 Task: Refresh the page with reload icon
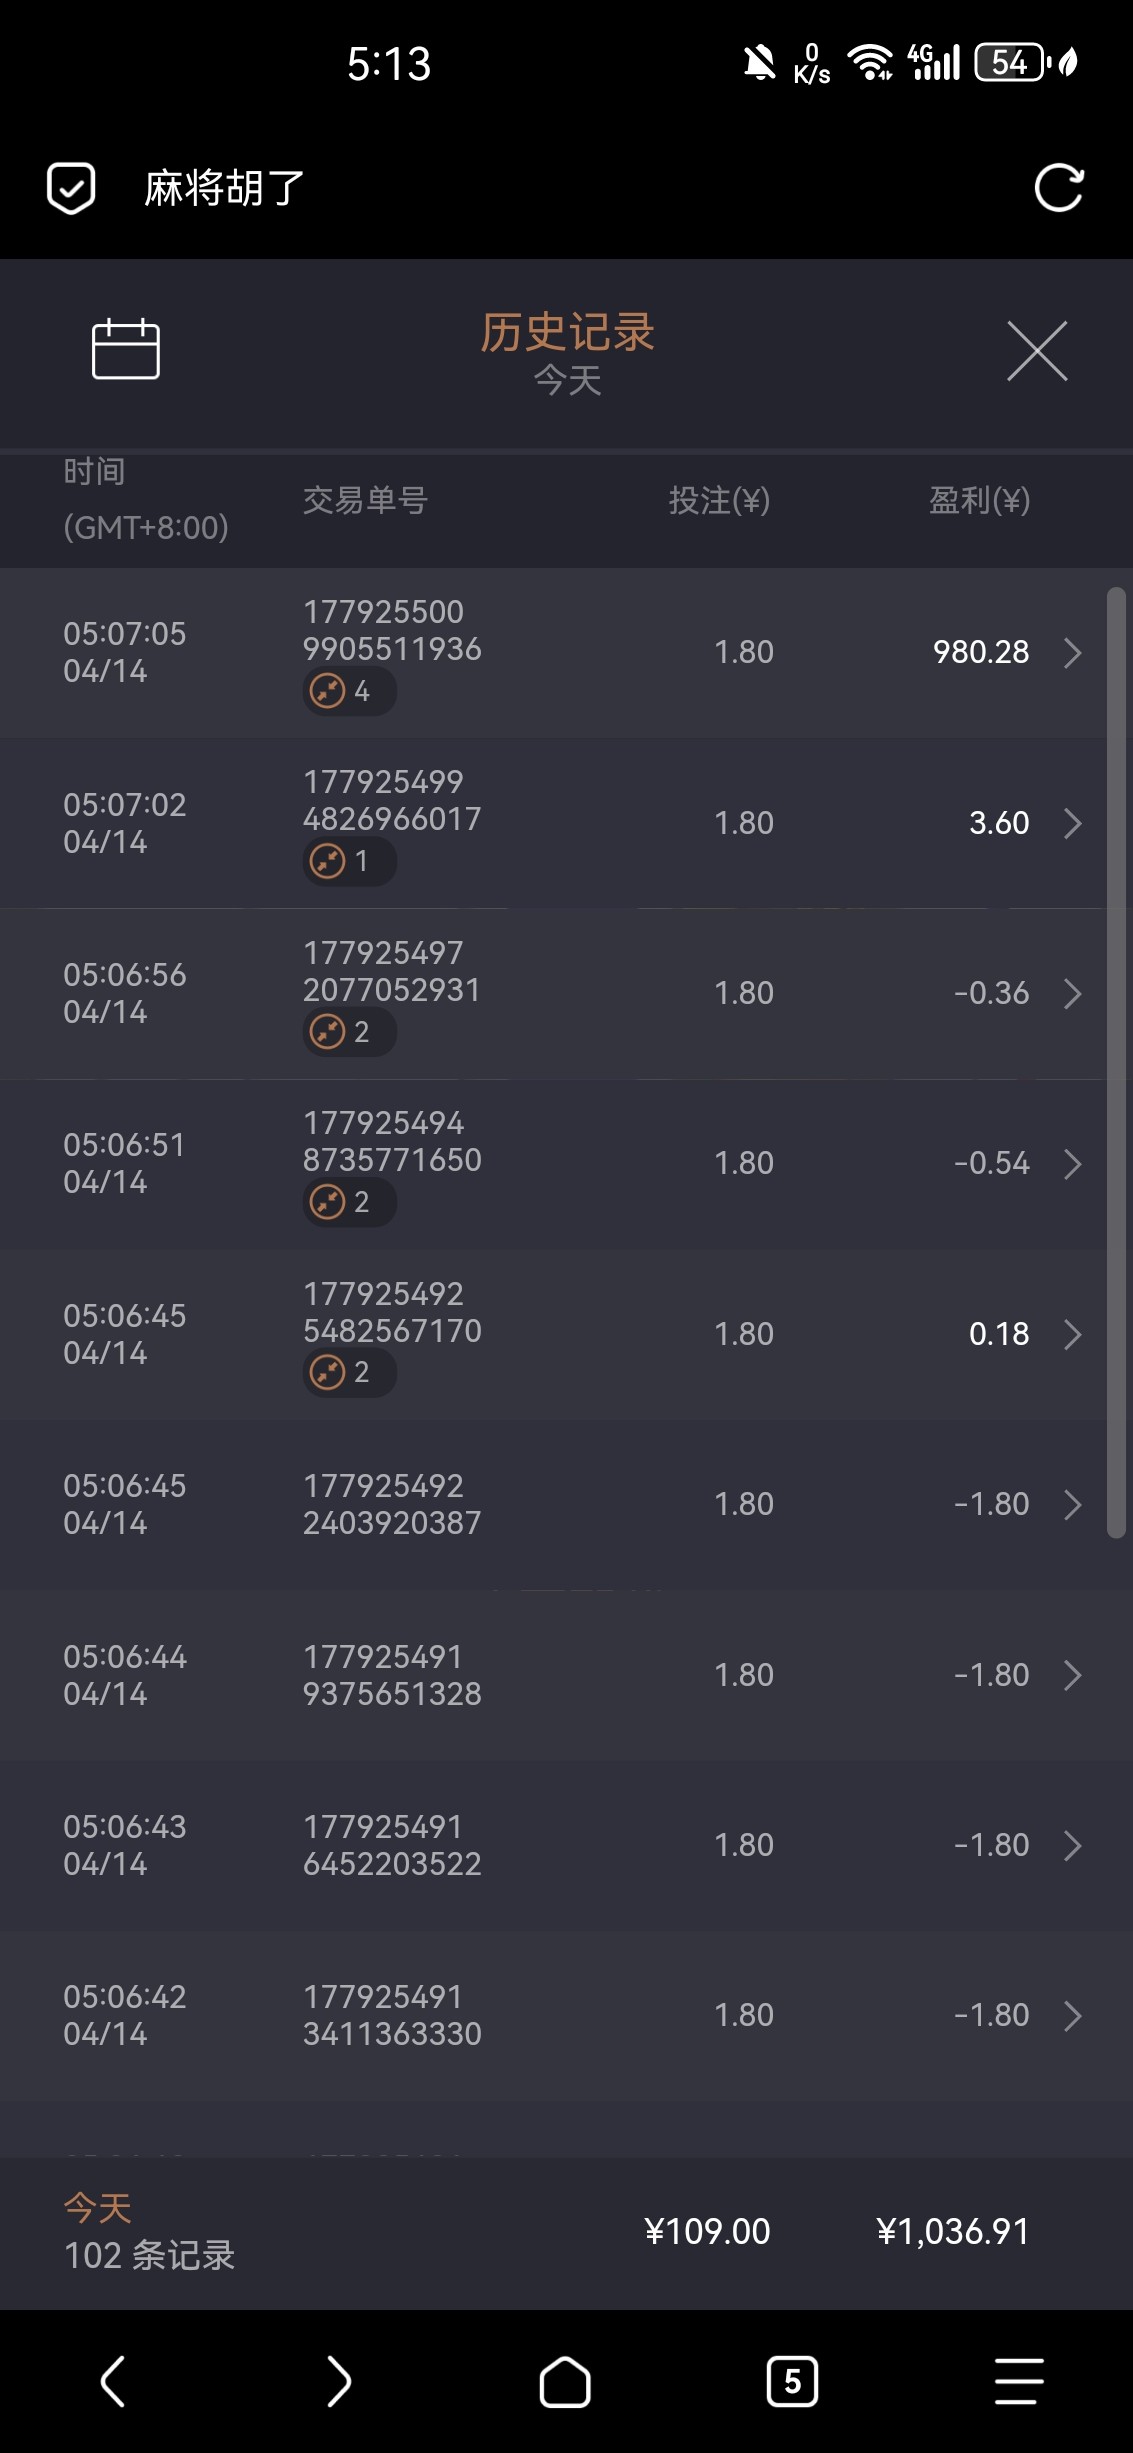coord(1058,188)
